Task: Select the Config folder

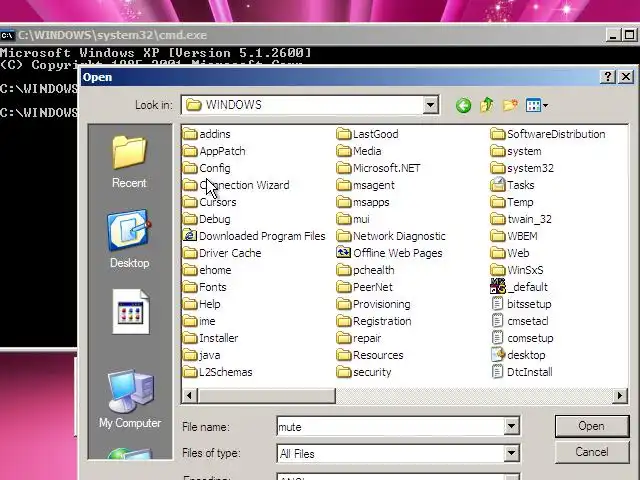Action: pos(207,168)
